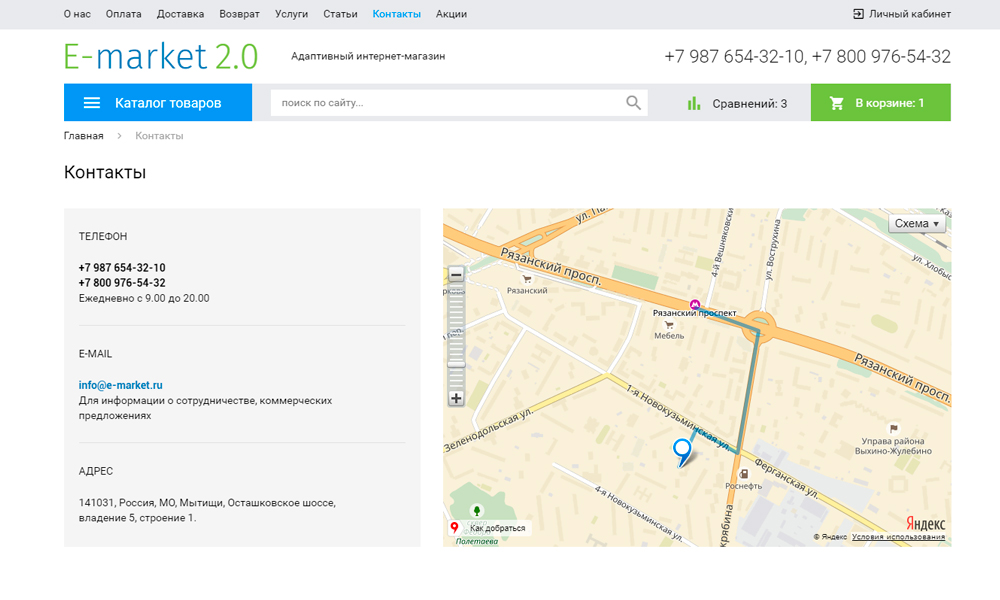Viewport: 1000px width, 600px height.
Task: Open Сравнений: 3 comparison list
Action: point(737,103)
